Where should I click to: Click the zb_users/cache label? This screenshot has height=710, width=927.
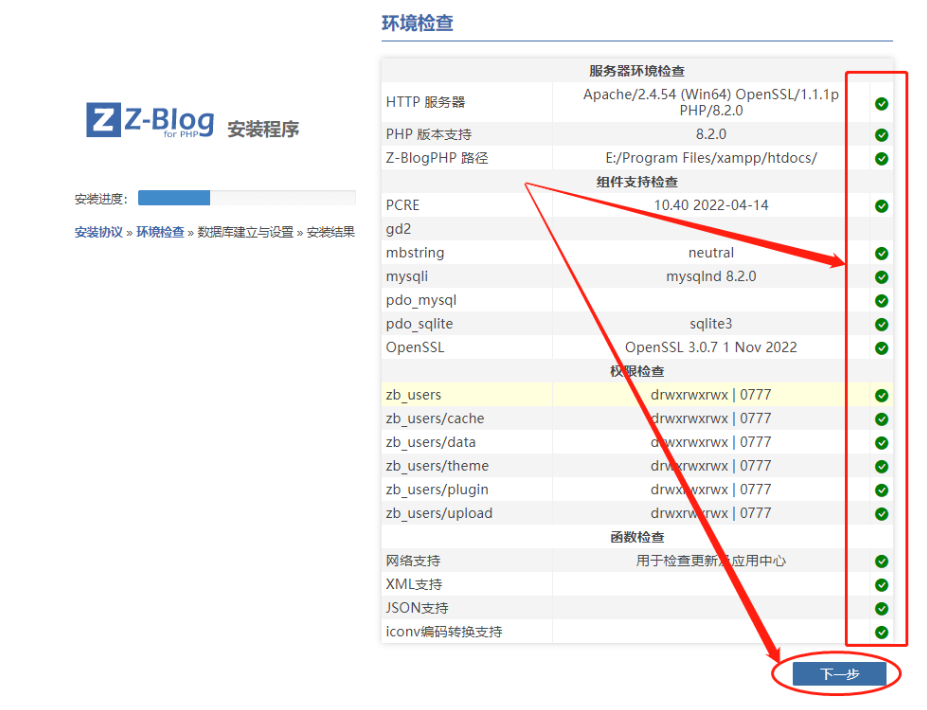435,419
